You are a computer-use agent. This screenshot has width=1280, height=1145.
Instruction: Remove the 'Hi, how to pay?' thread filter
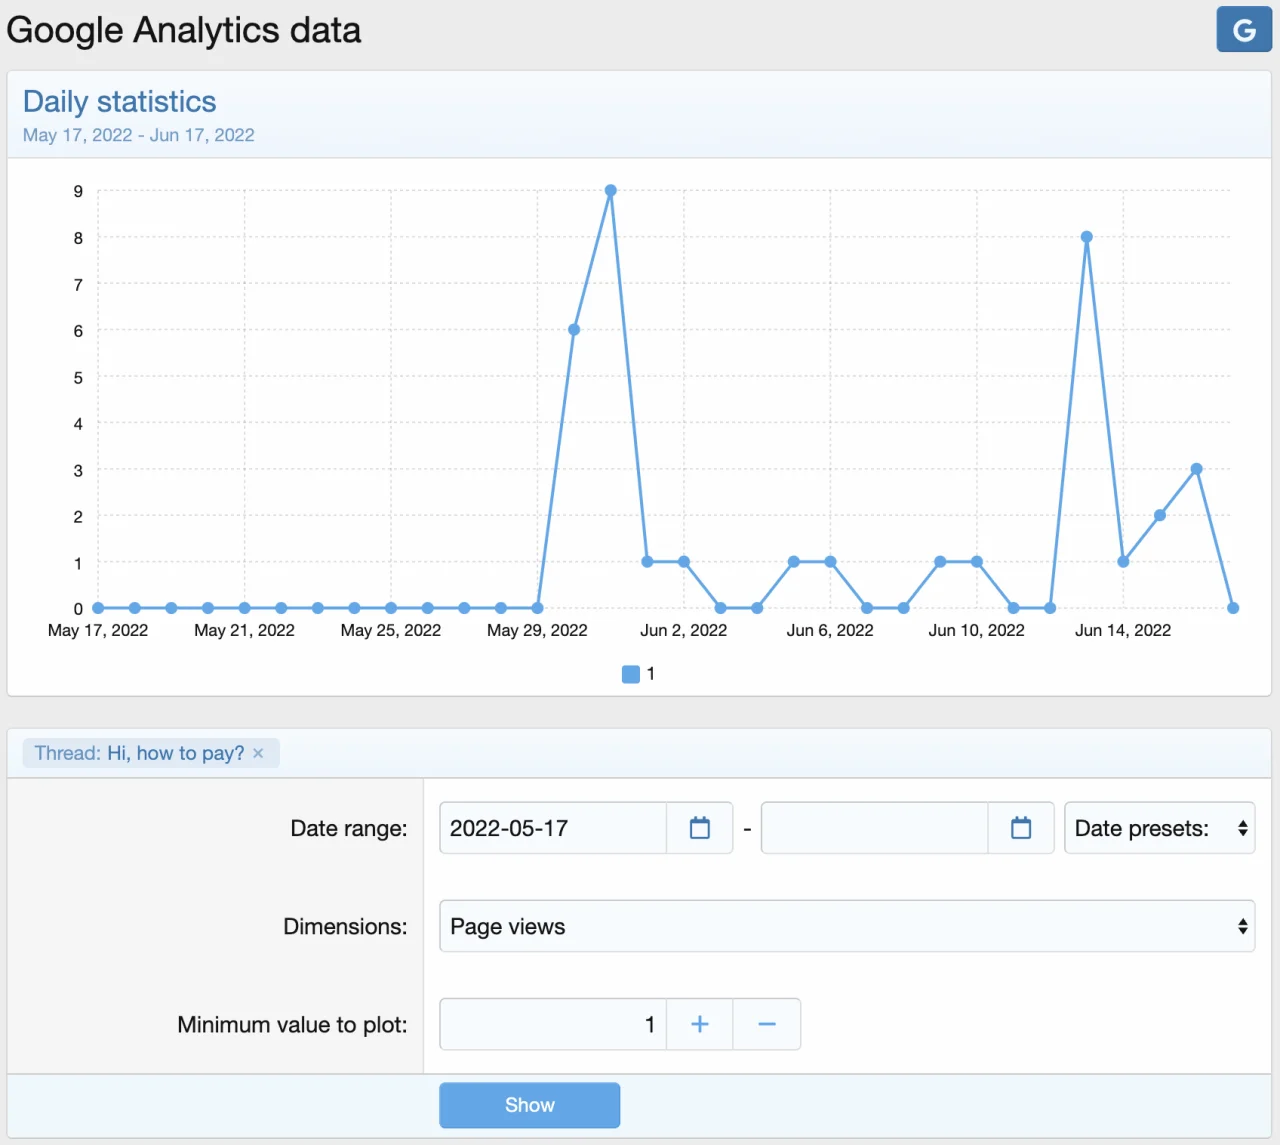click(x=258, y=753)
